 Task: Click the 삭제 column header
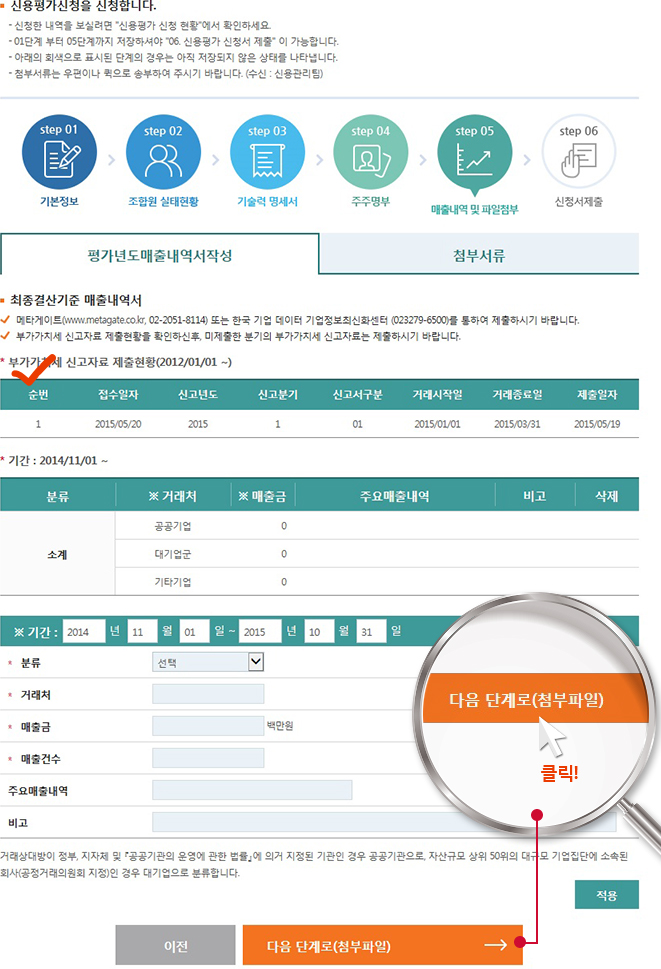(607, 496)
